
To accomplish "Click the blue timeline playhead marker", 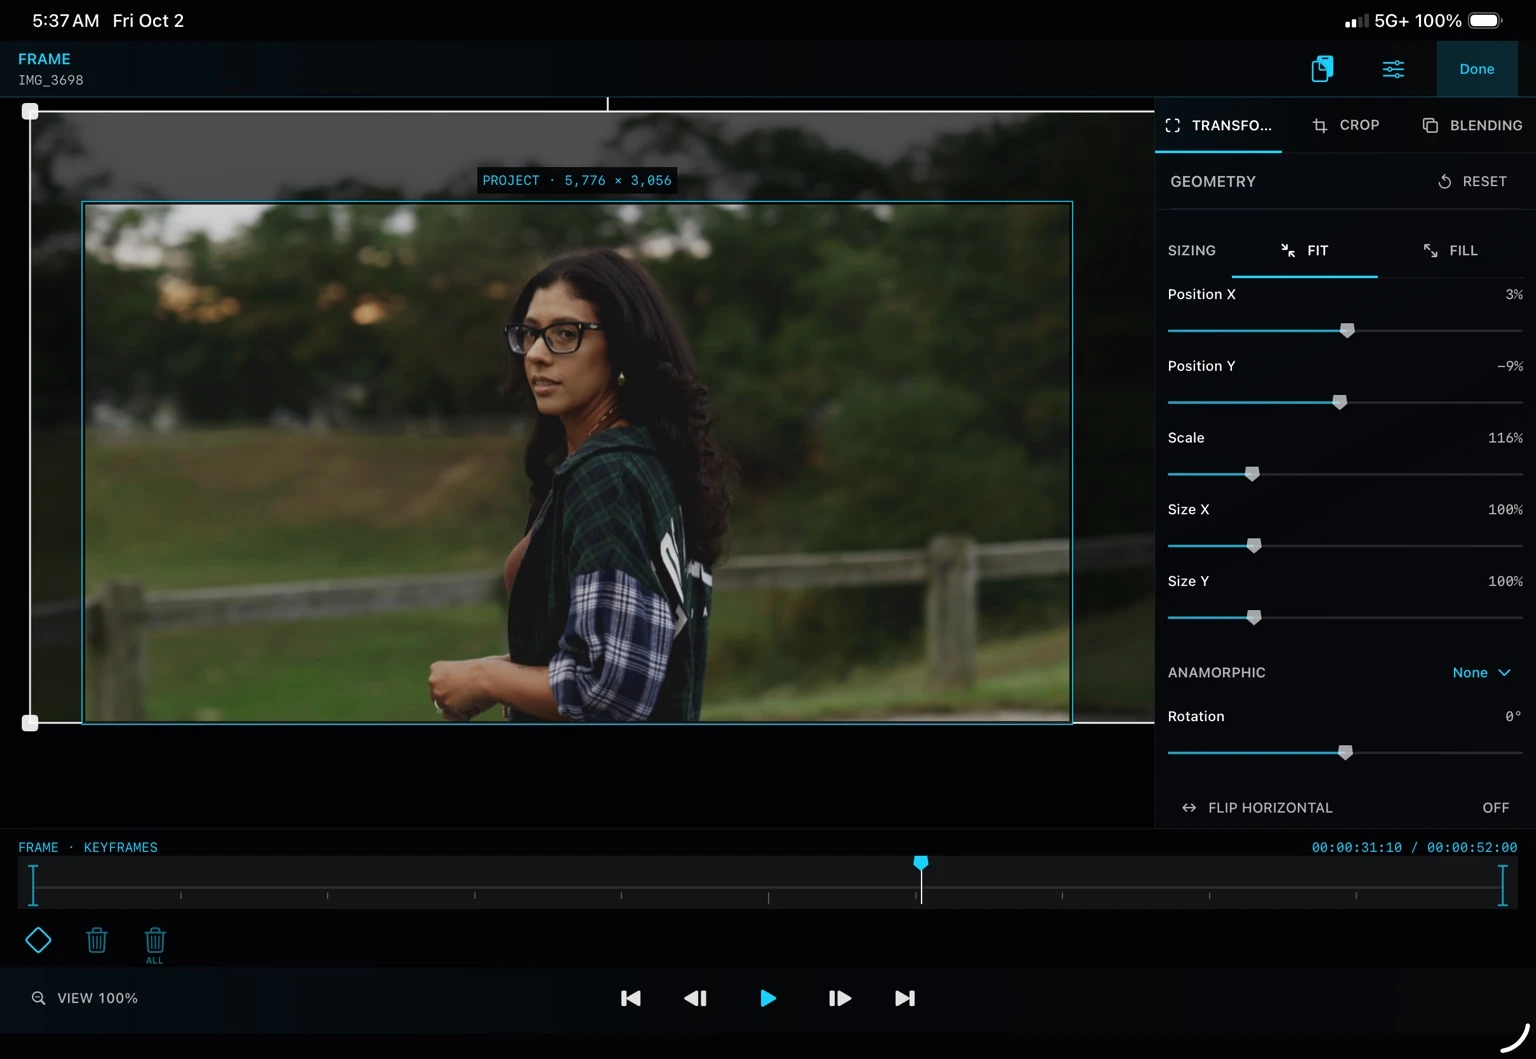I will (921, 862).
